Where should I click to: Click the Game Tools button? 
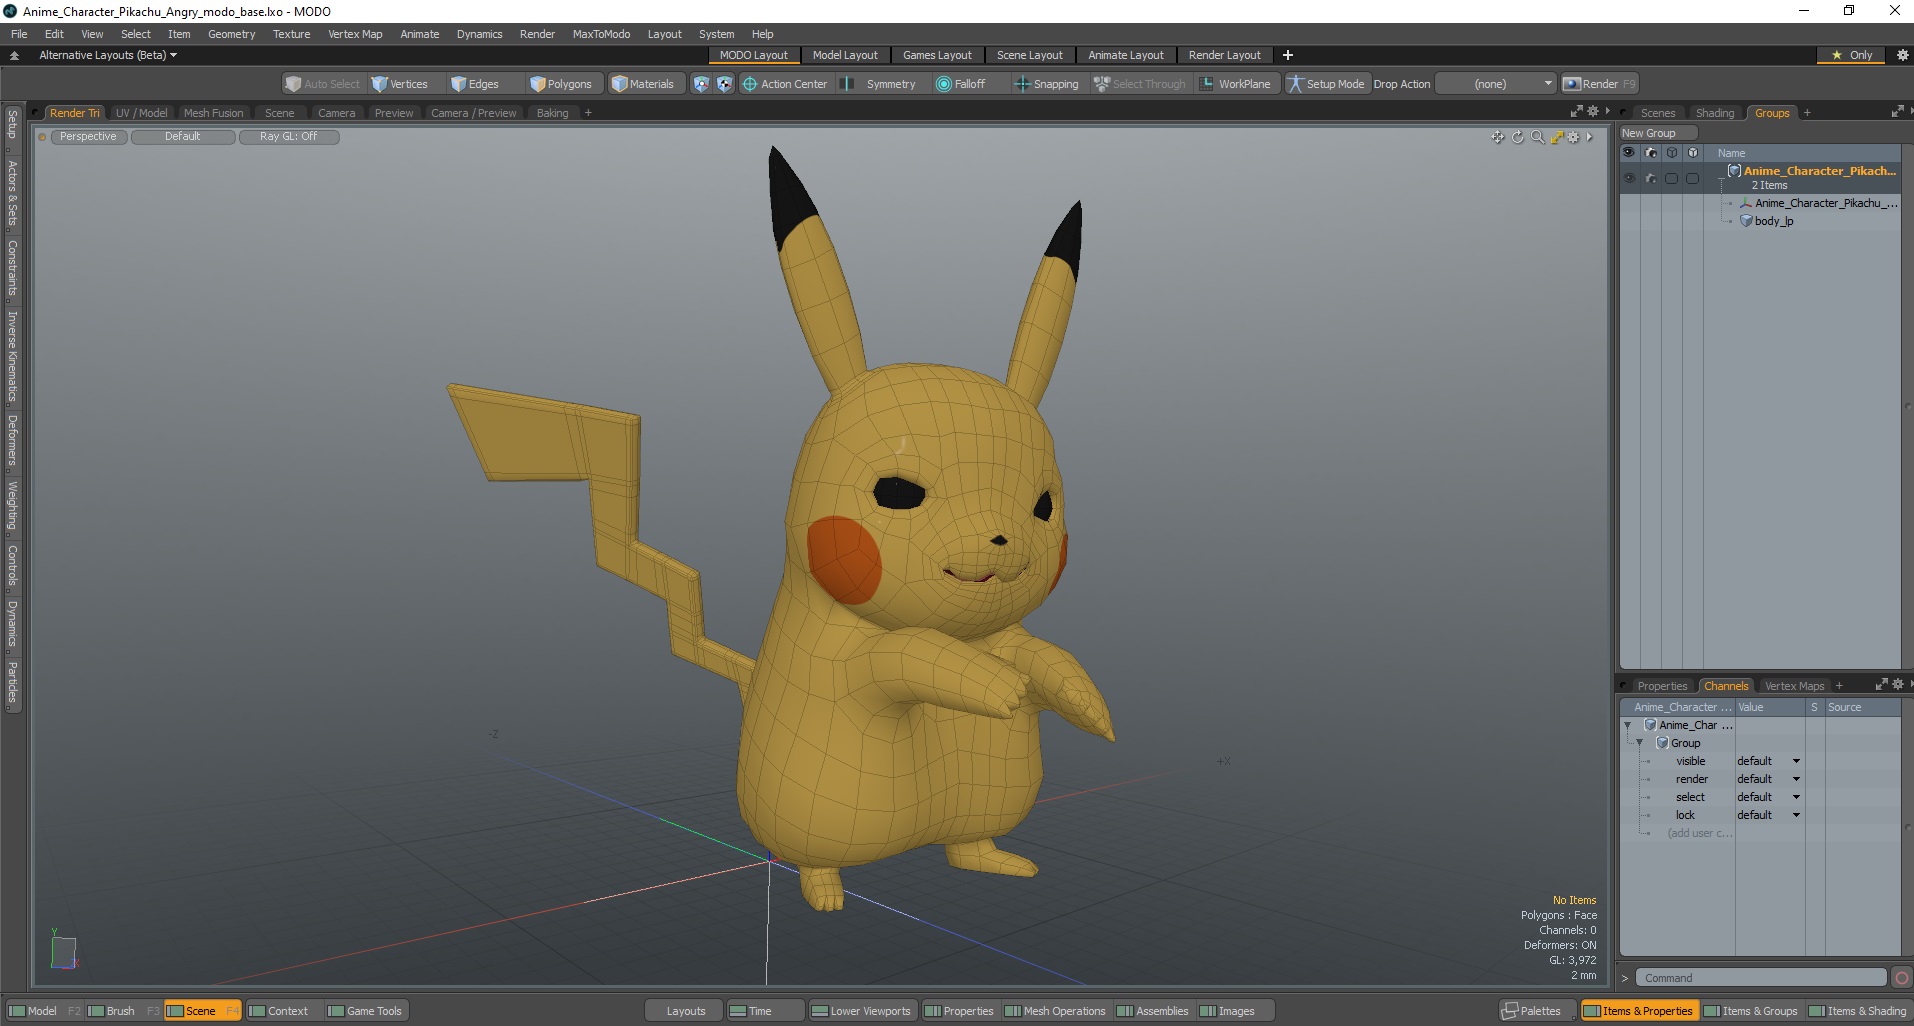(365, 1011)
